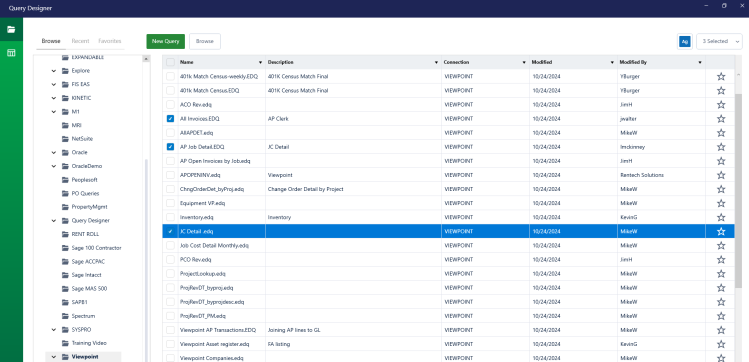Switch to the Favorites tab
The image size is (749, 362).
[x=110, y=41]
